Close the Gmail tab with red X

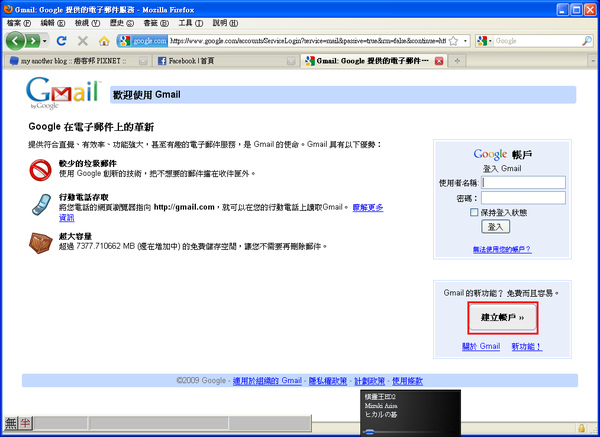click(439, 61)
